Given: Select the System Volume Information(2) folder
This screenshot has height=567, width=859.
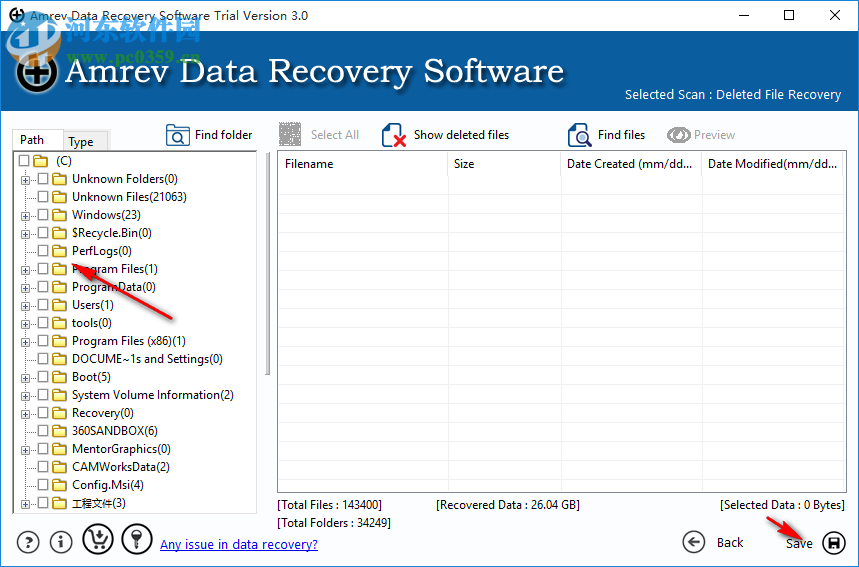Looking at the screenshot, I should pos(153,395).
